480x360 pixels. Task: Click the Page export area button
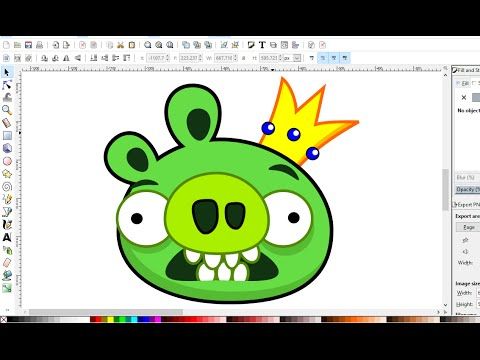468,227
